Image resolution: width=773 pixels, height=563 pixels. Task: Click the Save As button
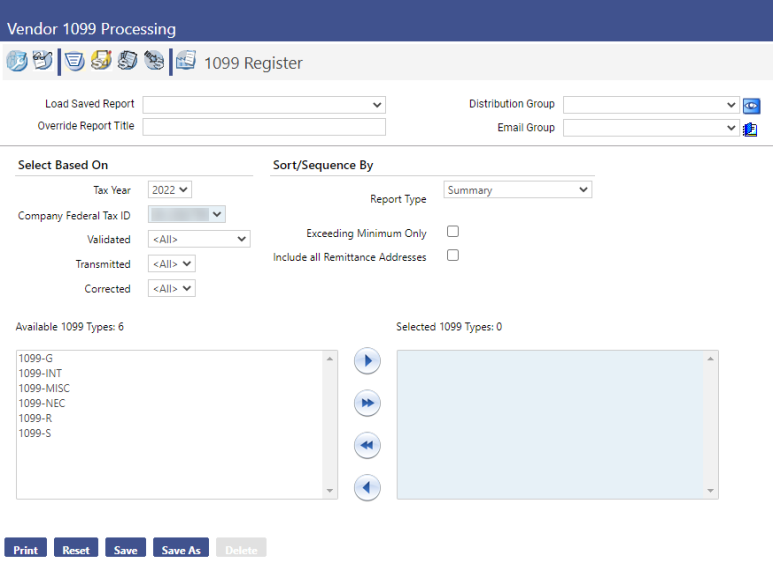(181, 549)
